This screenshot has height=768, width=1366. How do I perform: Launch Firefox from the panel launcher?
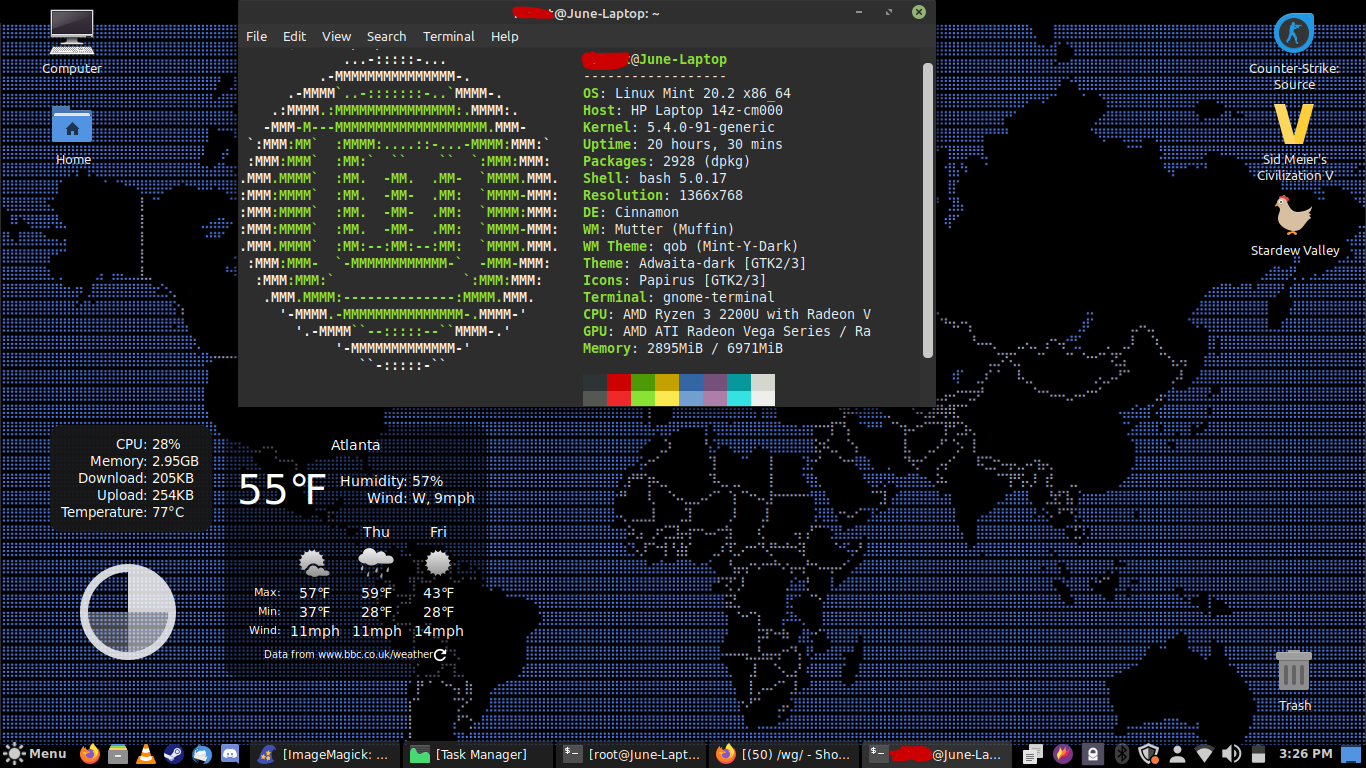(x=90, y=754)
